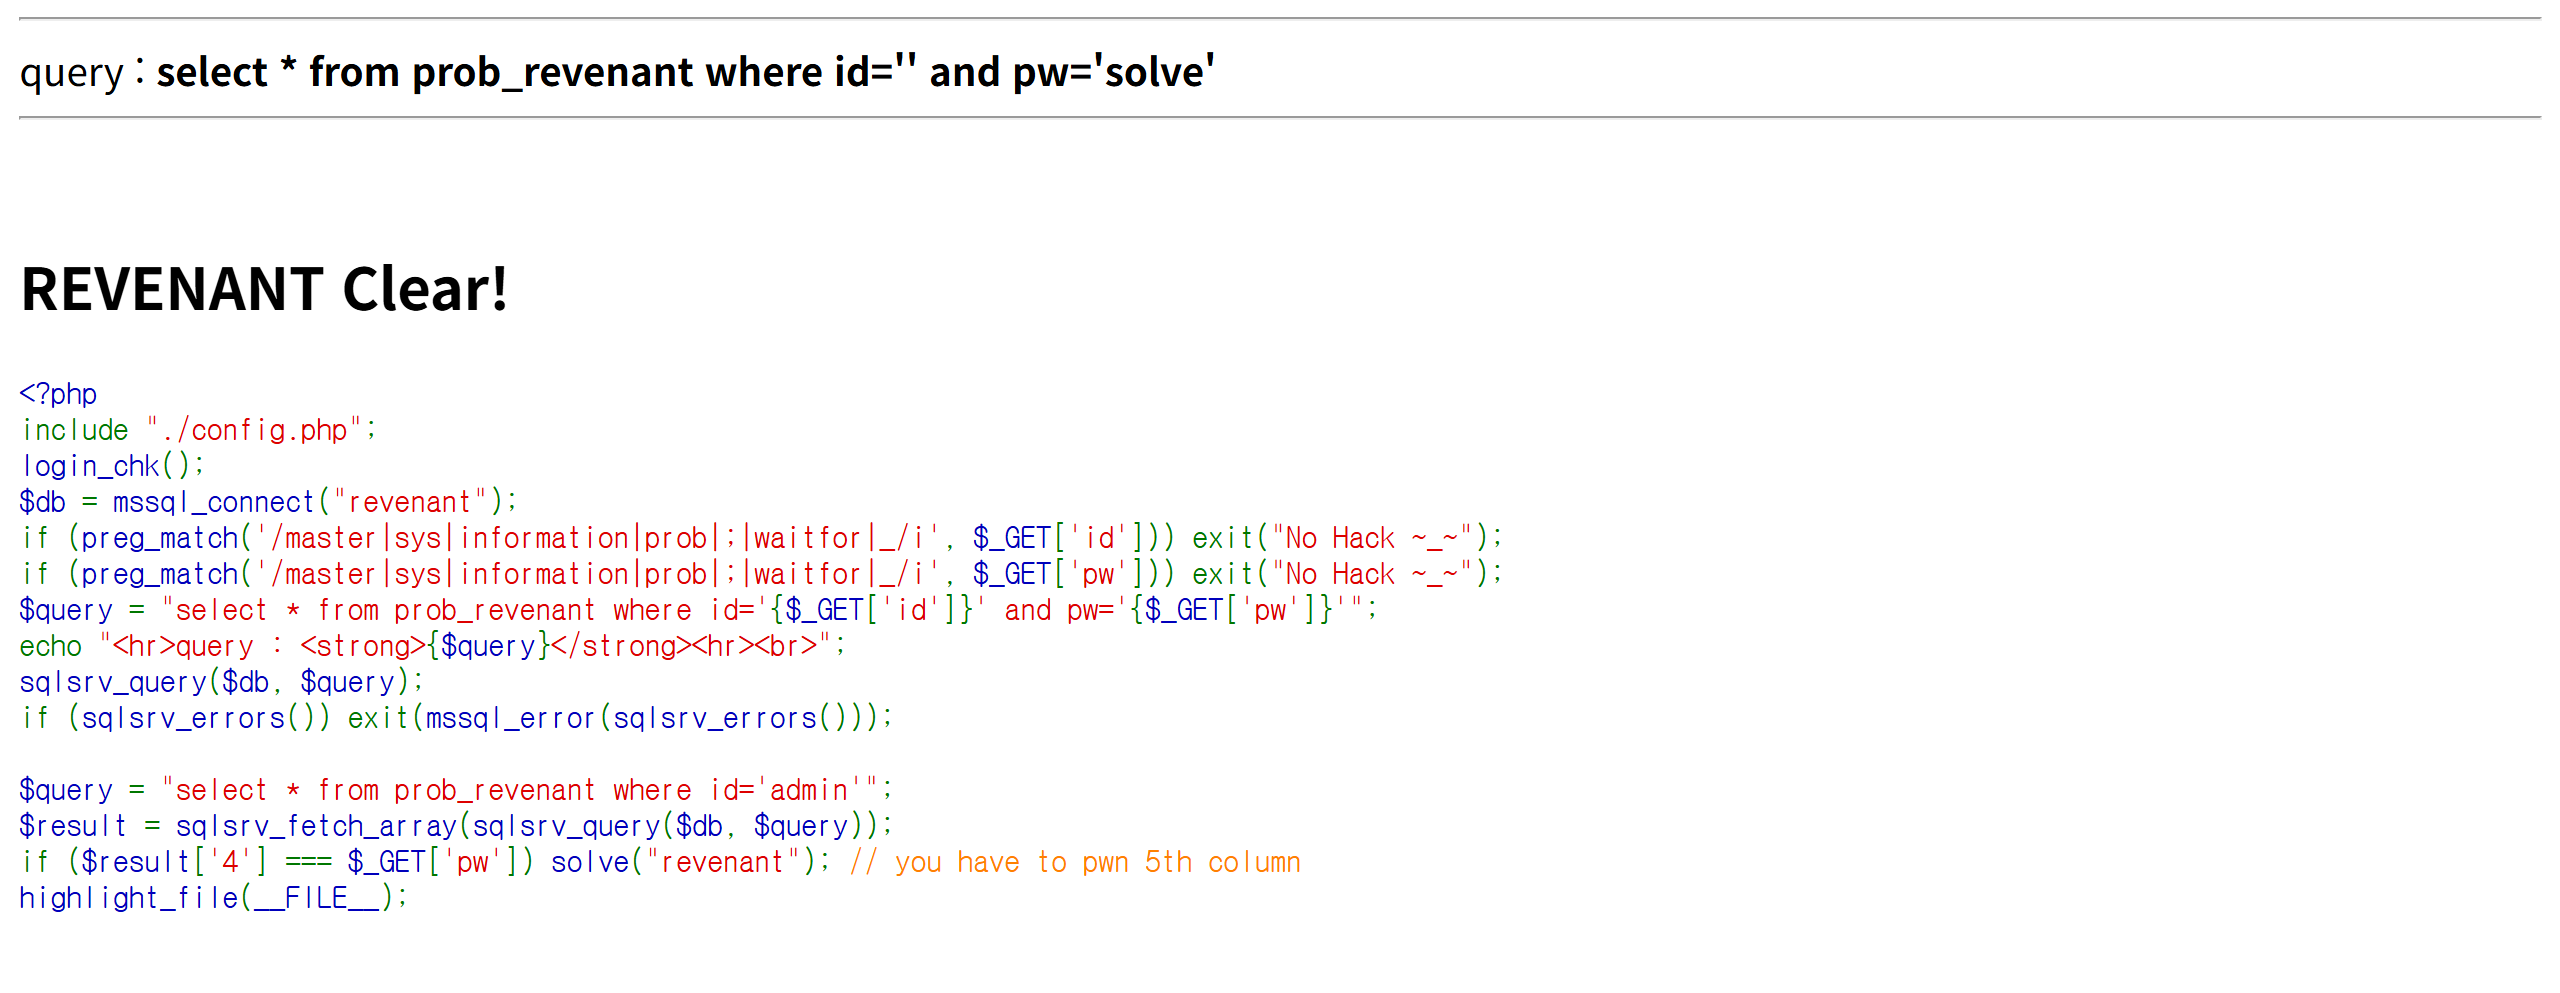Click the standalone sqlsrv_query($db, $query) line

(x=220, y=682)
